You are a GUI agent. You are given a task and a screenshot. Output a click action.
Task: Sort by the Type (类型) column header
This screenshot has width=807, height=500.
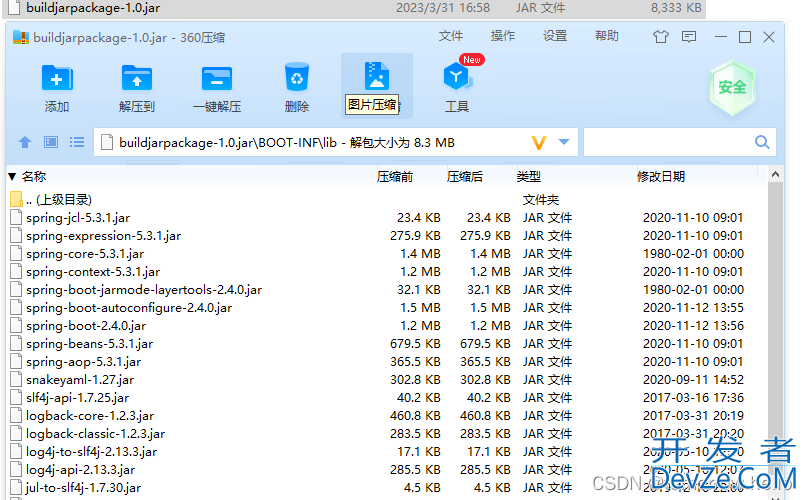(x=529, y=177)
